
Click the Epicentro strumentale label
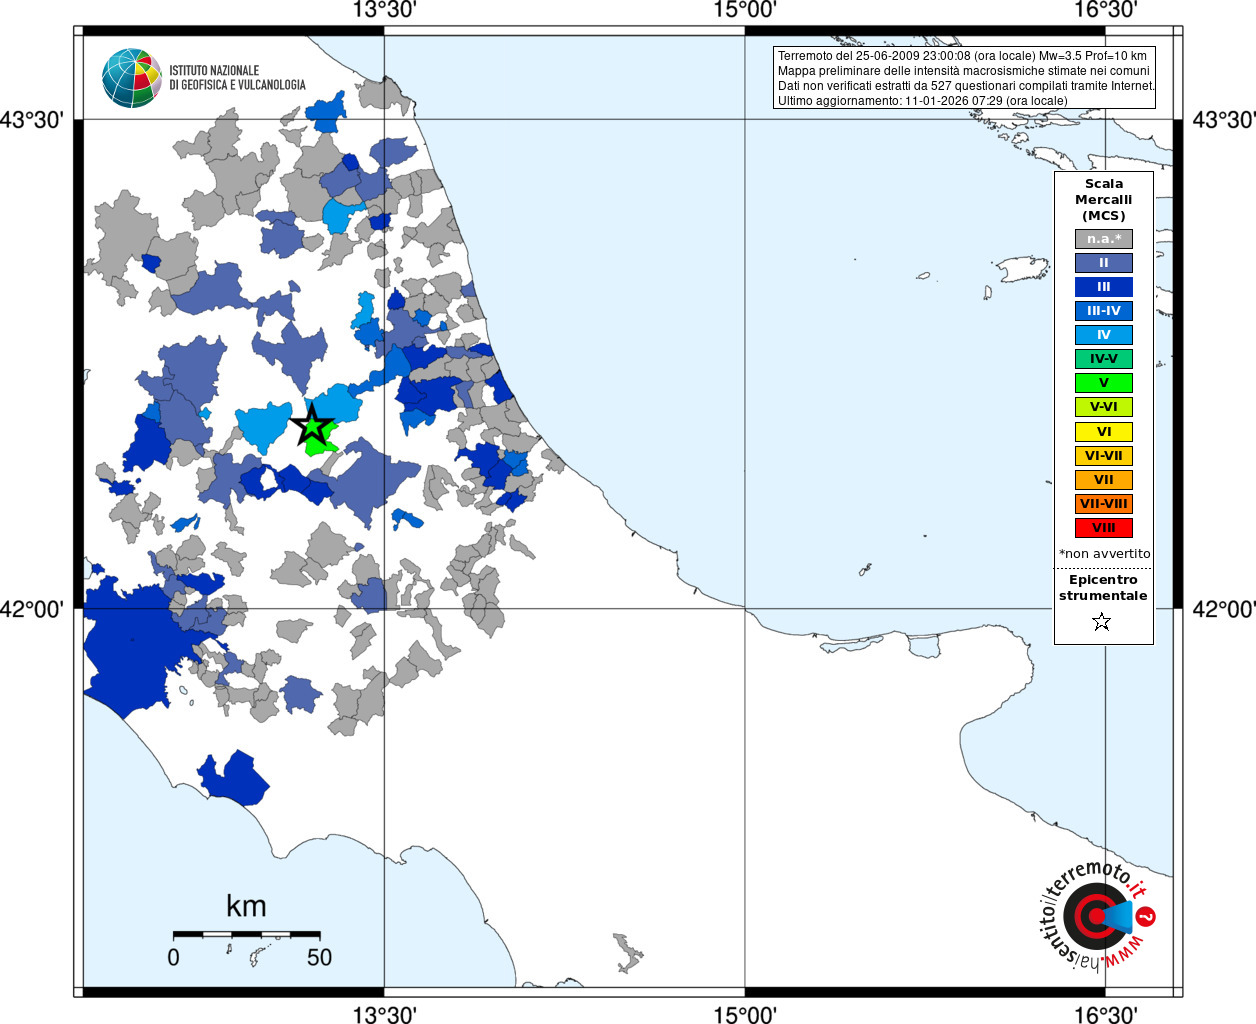click(x=1103, y=588)
